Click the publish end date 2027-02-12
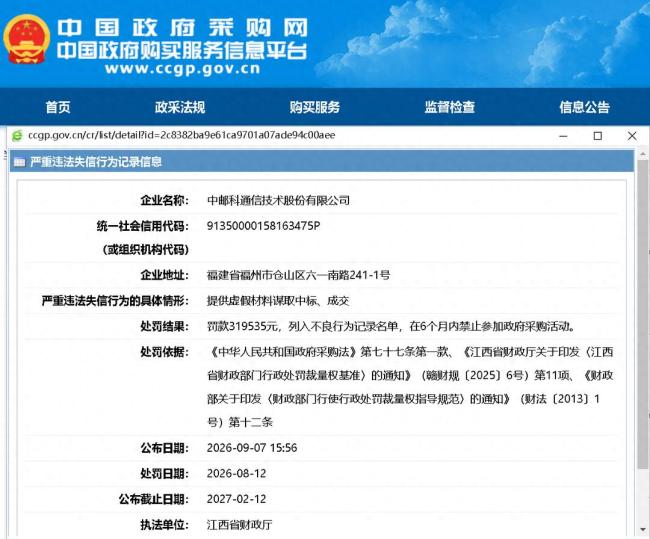 (x=236, y=499)
